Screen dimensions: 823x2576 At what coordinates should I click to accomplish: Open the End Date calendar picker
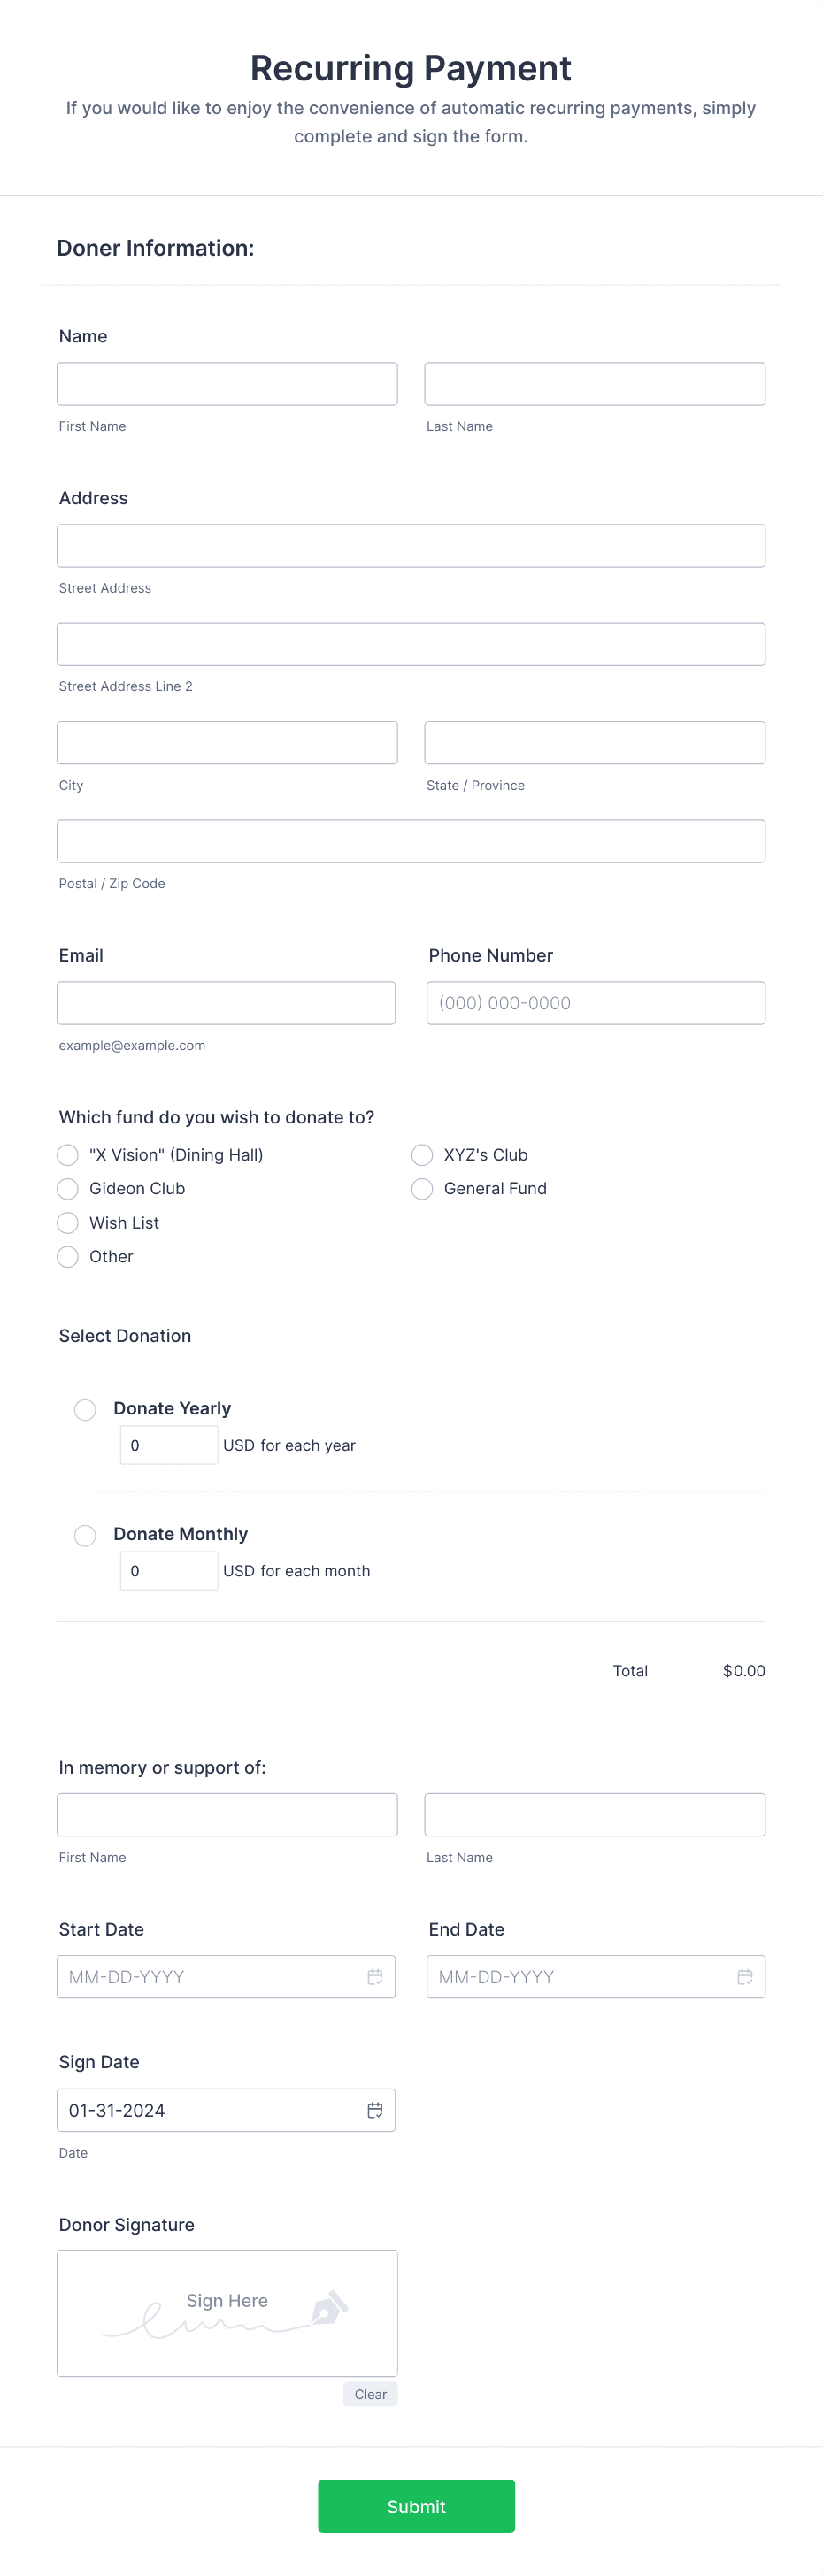744,1976
